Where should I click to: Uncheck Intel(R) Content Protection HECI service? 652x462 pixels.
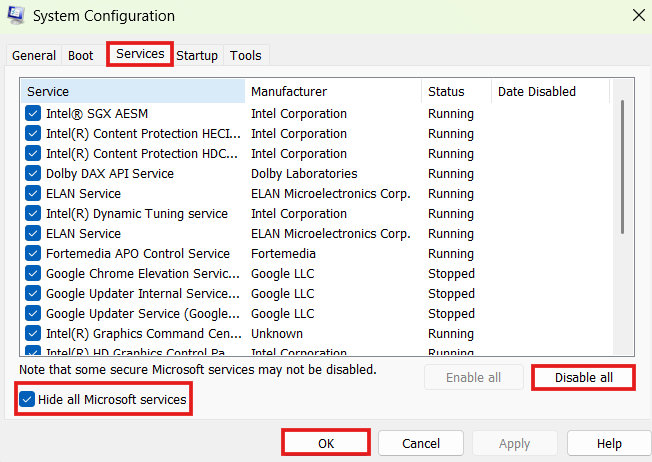coord(33,133)
